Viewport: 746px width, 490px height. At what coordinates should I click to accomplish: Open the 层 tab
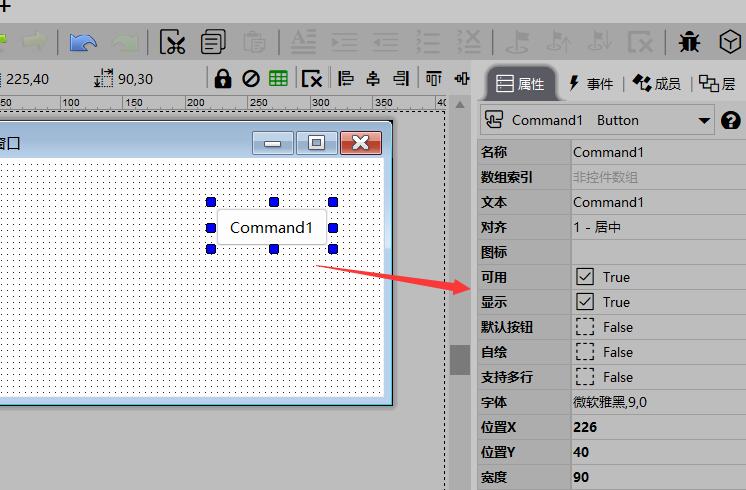point(717,84)
